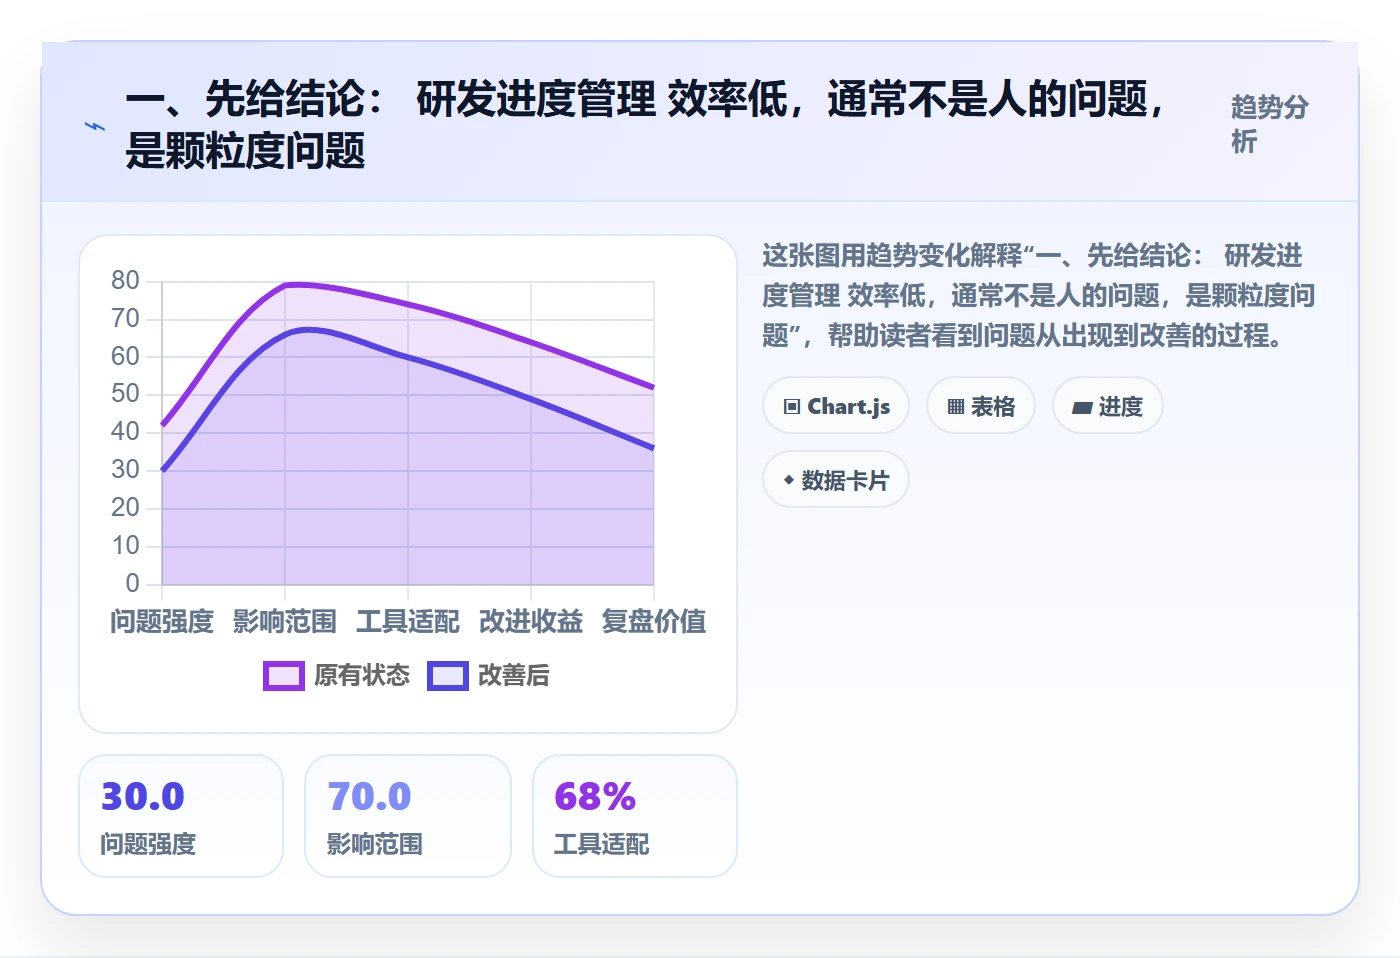Click the 30.0 问题强度 stat card
Viewport: 1400px width, 958px height.
181,816
